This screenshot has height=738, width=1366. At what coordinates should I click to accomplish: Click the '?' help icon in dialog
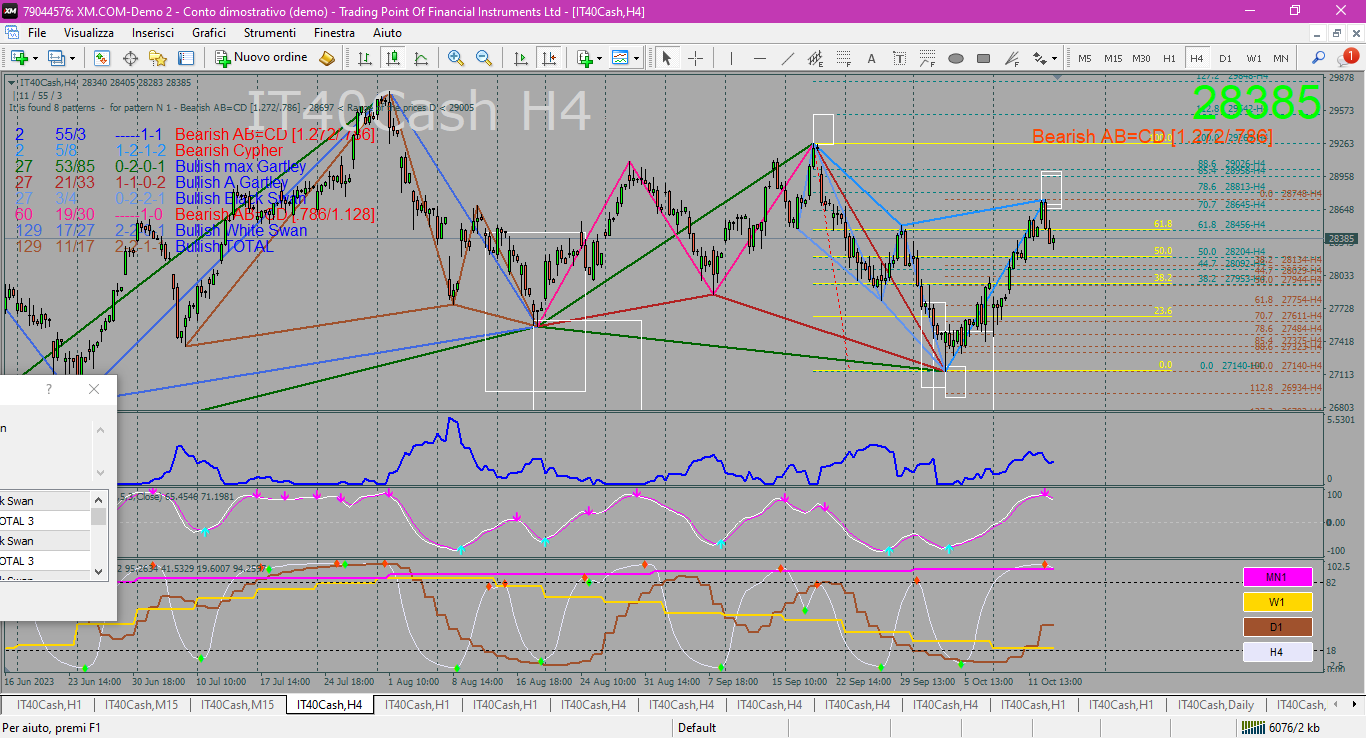[x=49, y=389]
